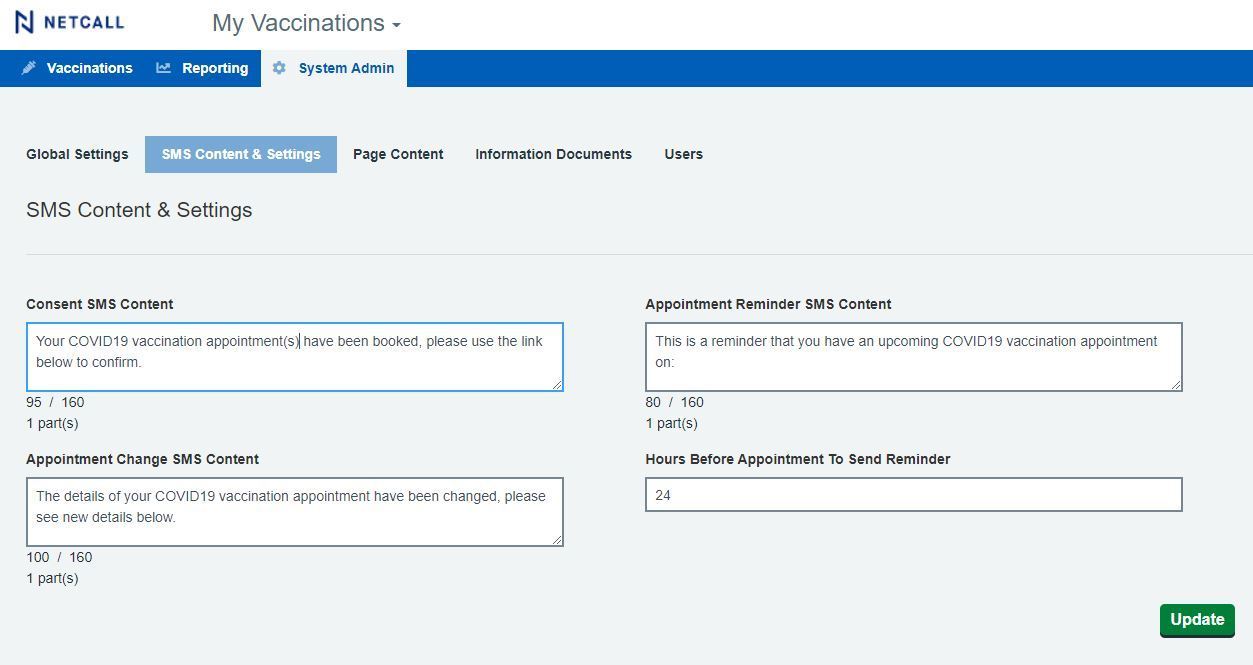1253x665 pixels.
Task: Go to the Page Content subtab
Action: point(398,154)
